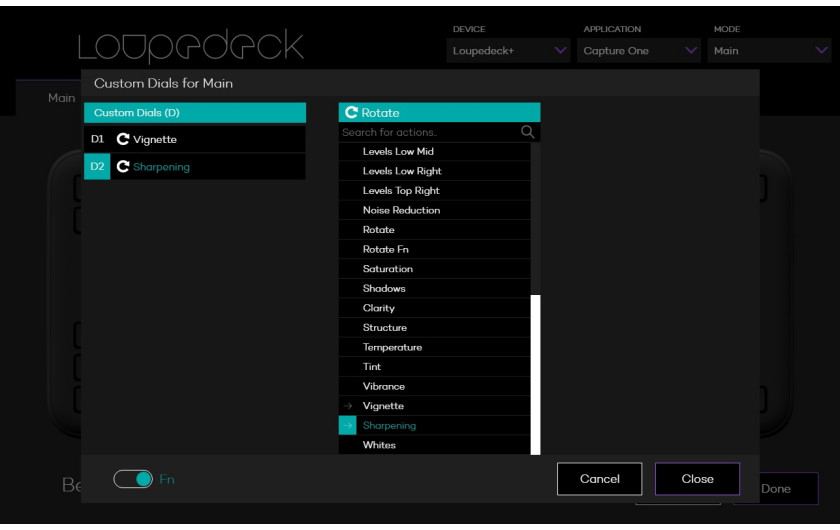Click the highlighted arrow icon beside Sharpening
This screenshot has height=530, width=840.
point(348,426)
